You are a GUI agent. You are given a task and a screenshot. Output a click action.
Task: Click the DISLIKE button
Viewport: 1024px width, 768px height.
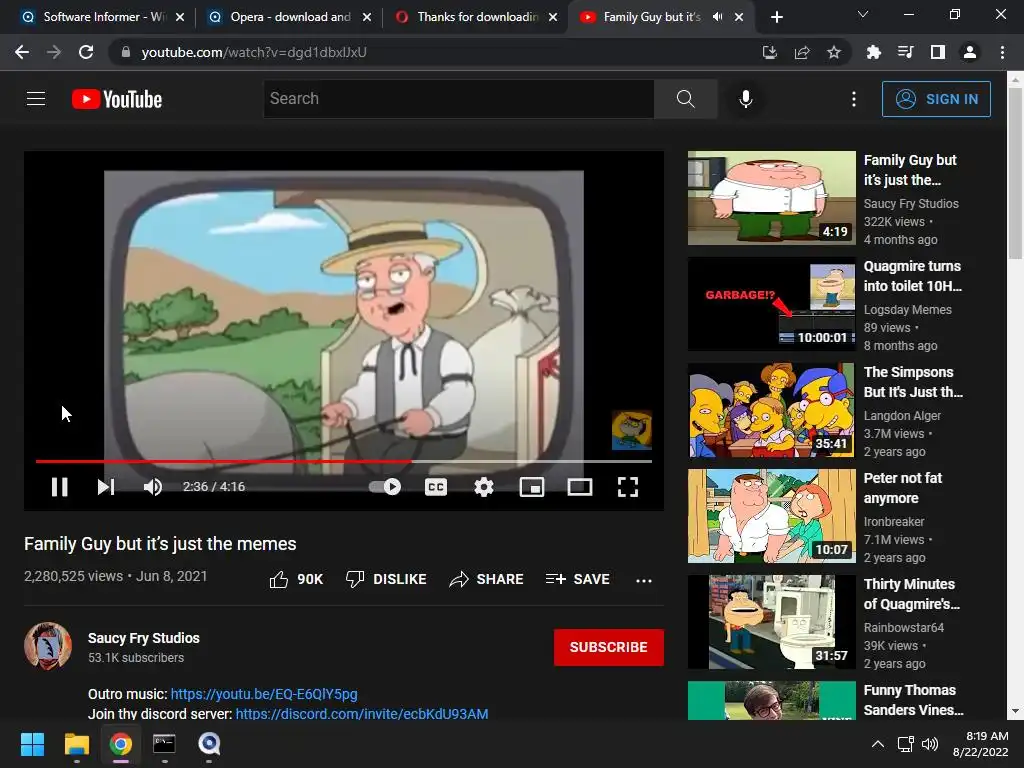(386, 579)
